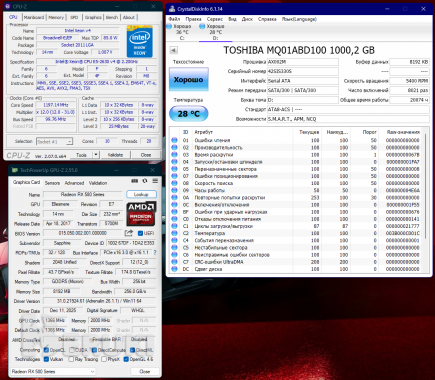Viewport: 435px width, 380px height.
Task: Select the C: drive health status icon
Action: click(169, 26)
